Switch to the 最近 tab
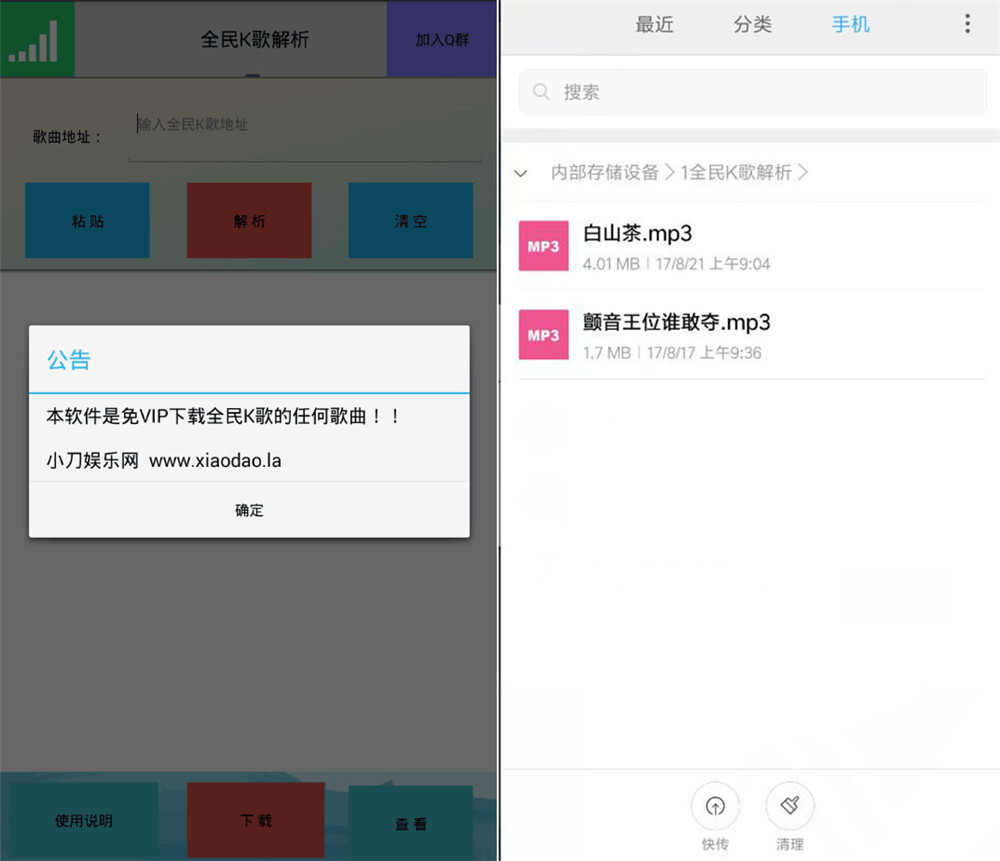The height and width of the screenshot is (861, 1000). (654, 25)
